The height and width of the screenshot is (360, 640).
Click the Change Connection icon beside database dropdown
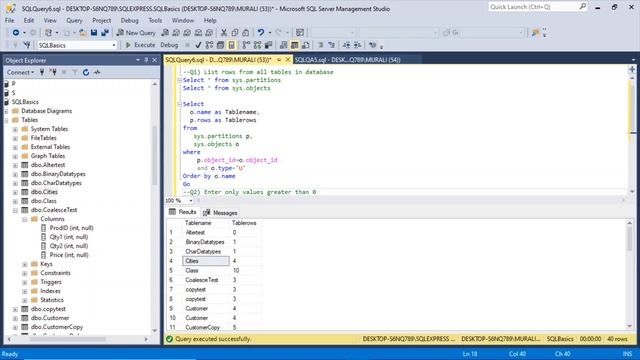[27, 45]
